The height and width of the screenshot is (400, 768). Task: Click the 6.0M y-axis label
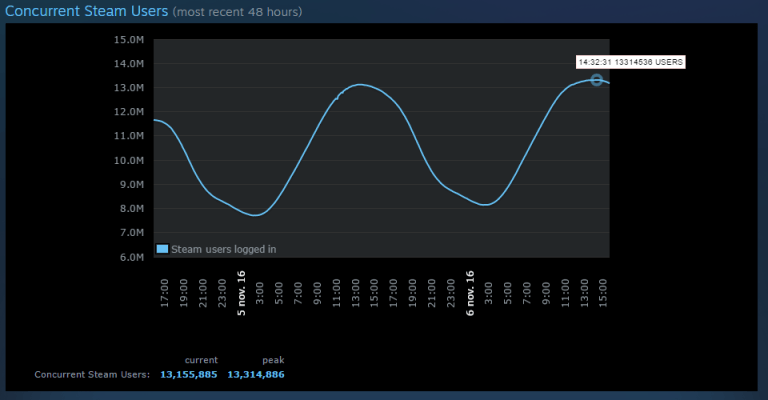pos(131,257)
